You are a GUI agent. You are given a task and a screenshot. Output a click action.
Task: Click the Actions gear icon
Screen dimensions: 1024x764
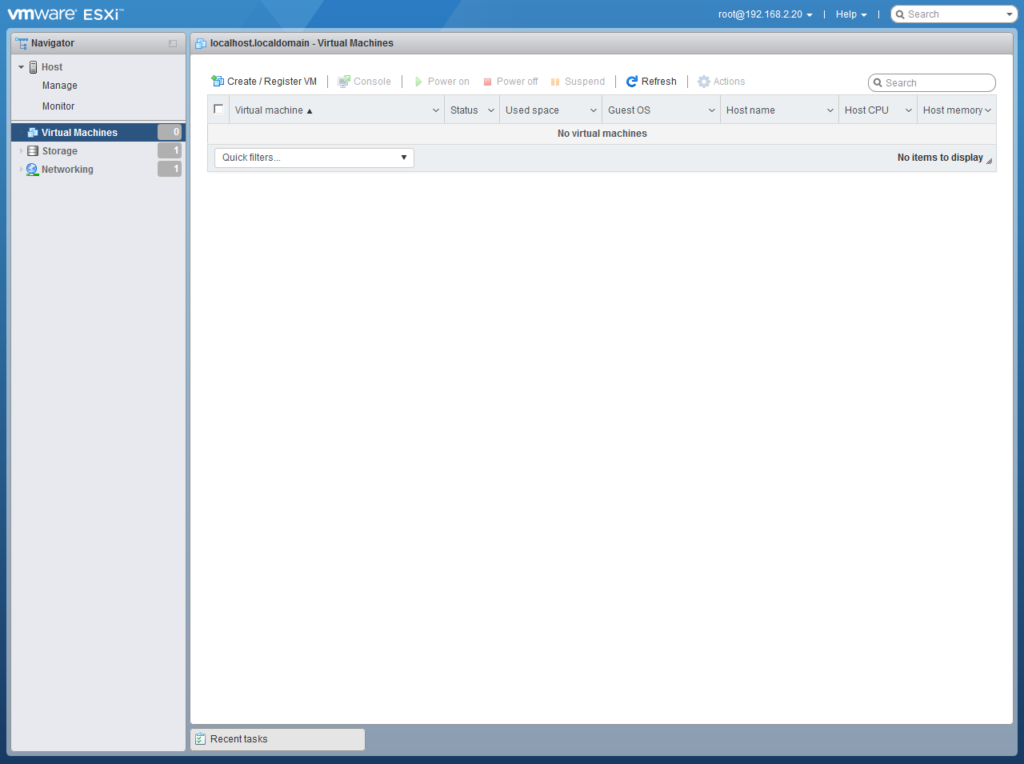[x=702, y=81]
